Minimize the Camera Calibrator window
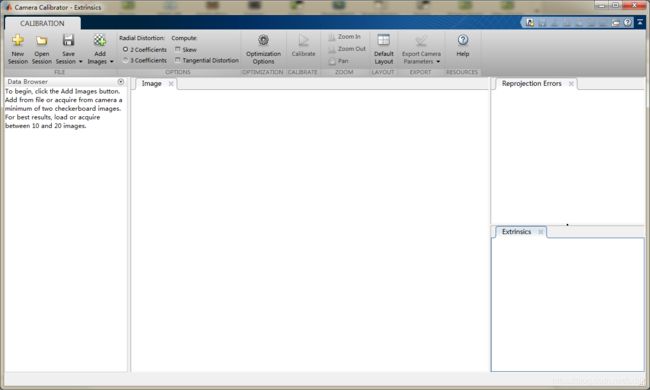 601,5
